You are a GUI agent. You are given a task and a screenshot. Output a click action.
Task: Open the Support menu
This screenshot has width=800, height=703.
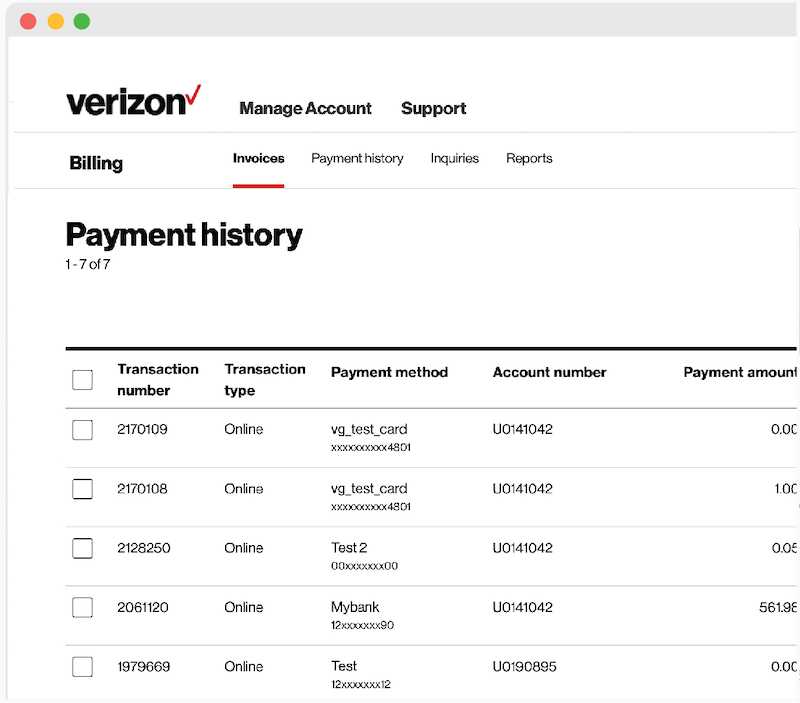pyautogui.click(x=433, y=109)
